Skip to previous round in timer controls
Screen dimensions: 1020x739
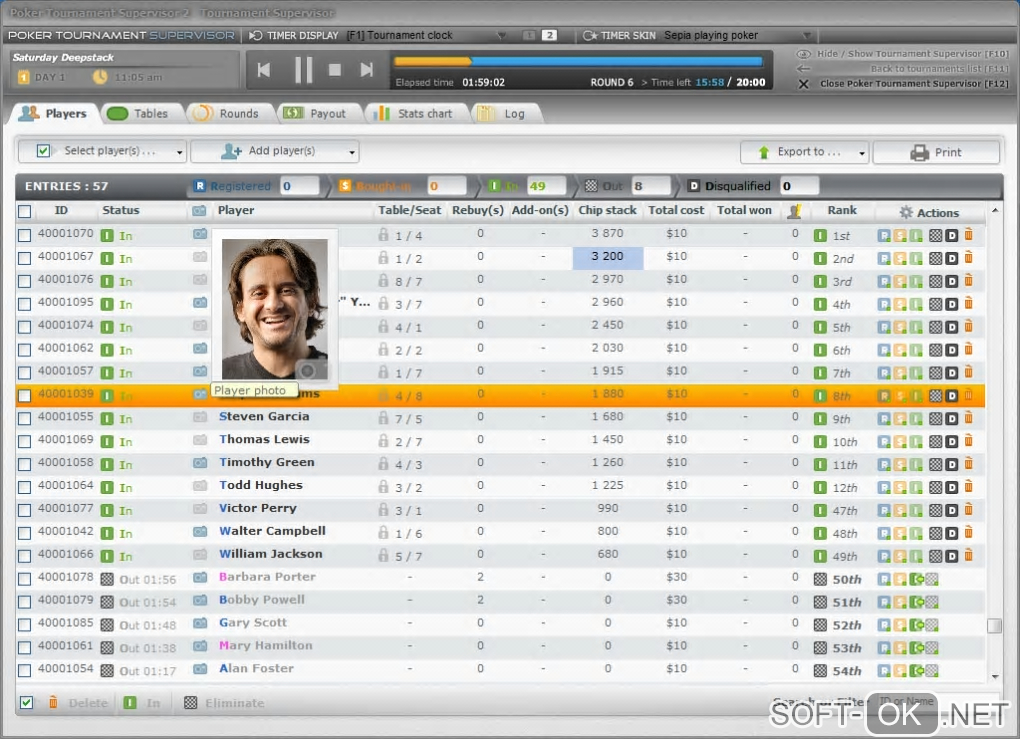coord(263,70)
